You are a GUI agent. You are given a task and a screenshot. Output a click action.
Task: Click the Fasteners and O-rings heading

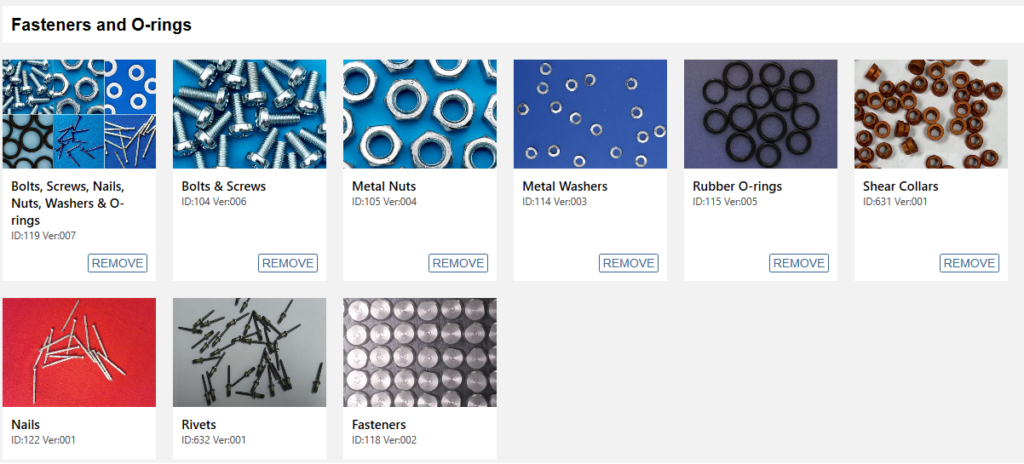[101, 25]
